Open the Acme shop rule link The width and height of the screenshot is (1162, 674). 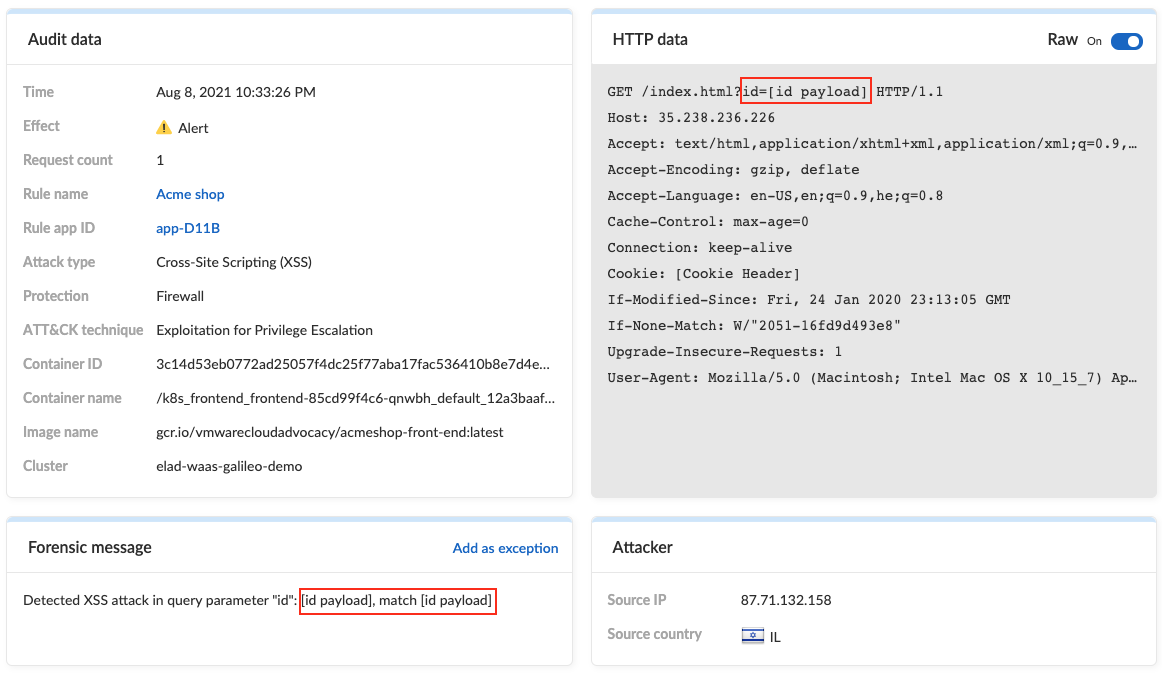[x=190, y=194]
